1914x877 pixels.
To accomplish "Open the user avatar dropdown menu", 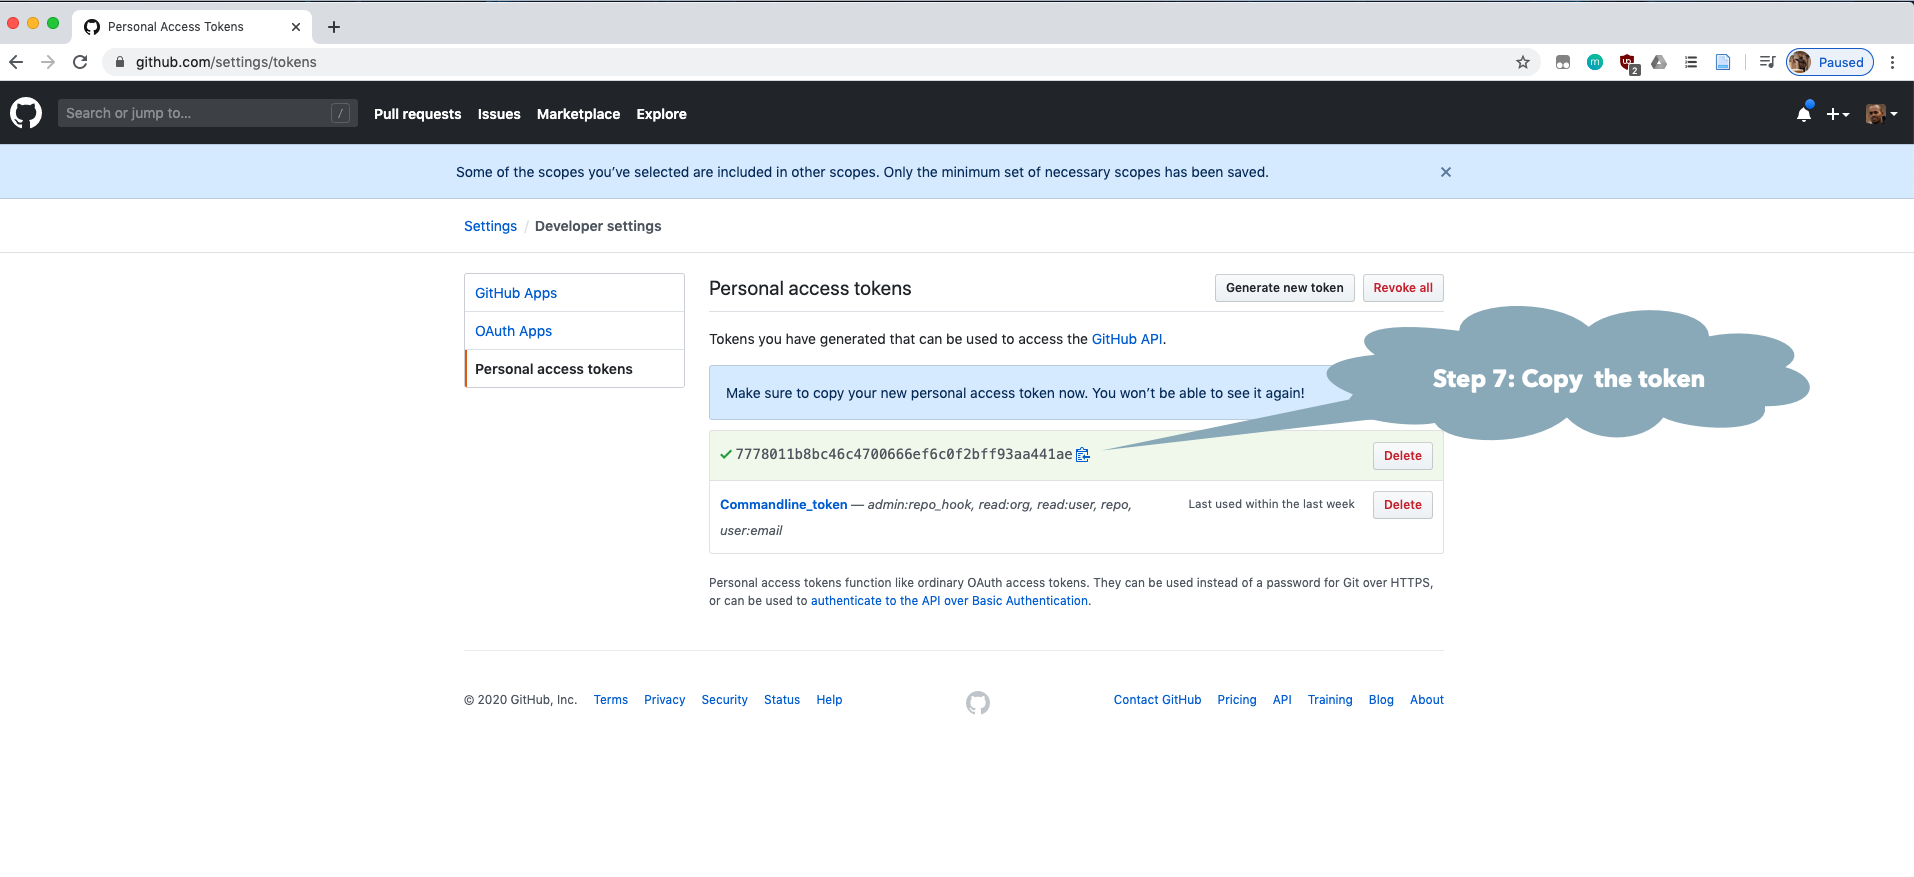I will 1880,114.
